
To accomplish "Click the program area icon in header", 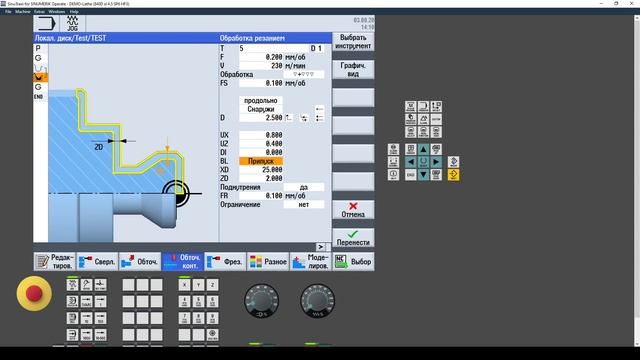I will [x=46, y=24].
